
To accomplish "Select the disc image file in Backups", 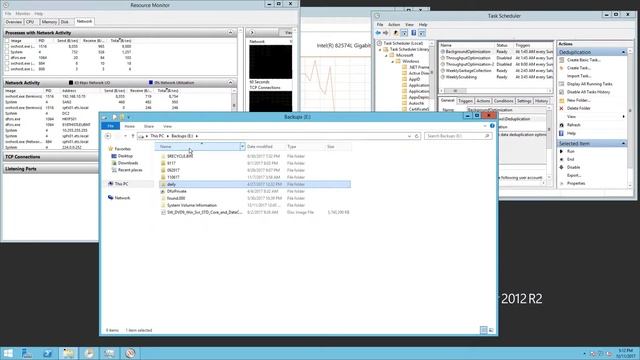I will [204, 213].
